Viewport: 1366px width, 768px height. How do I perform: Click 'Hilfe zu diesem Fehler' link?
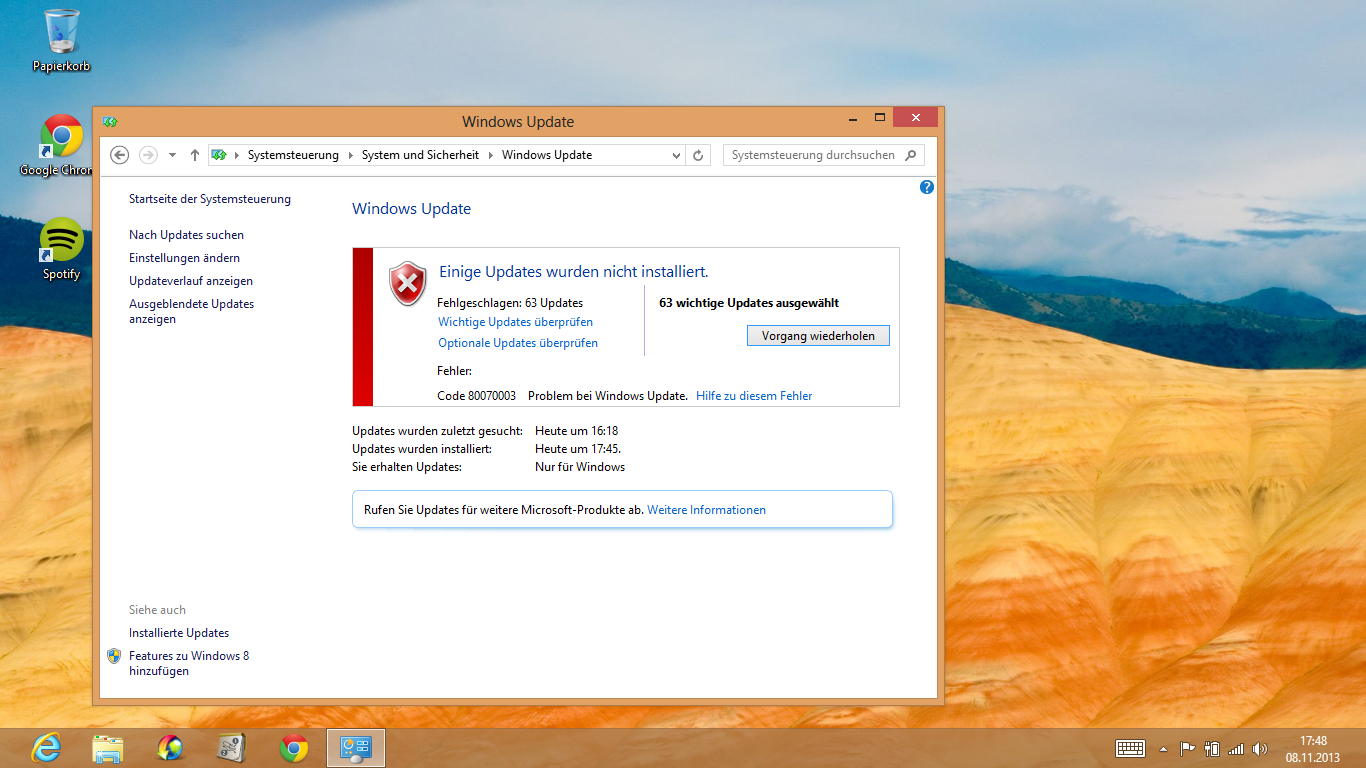tap(754, 396)
